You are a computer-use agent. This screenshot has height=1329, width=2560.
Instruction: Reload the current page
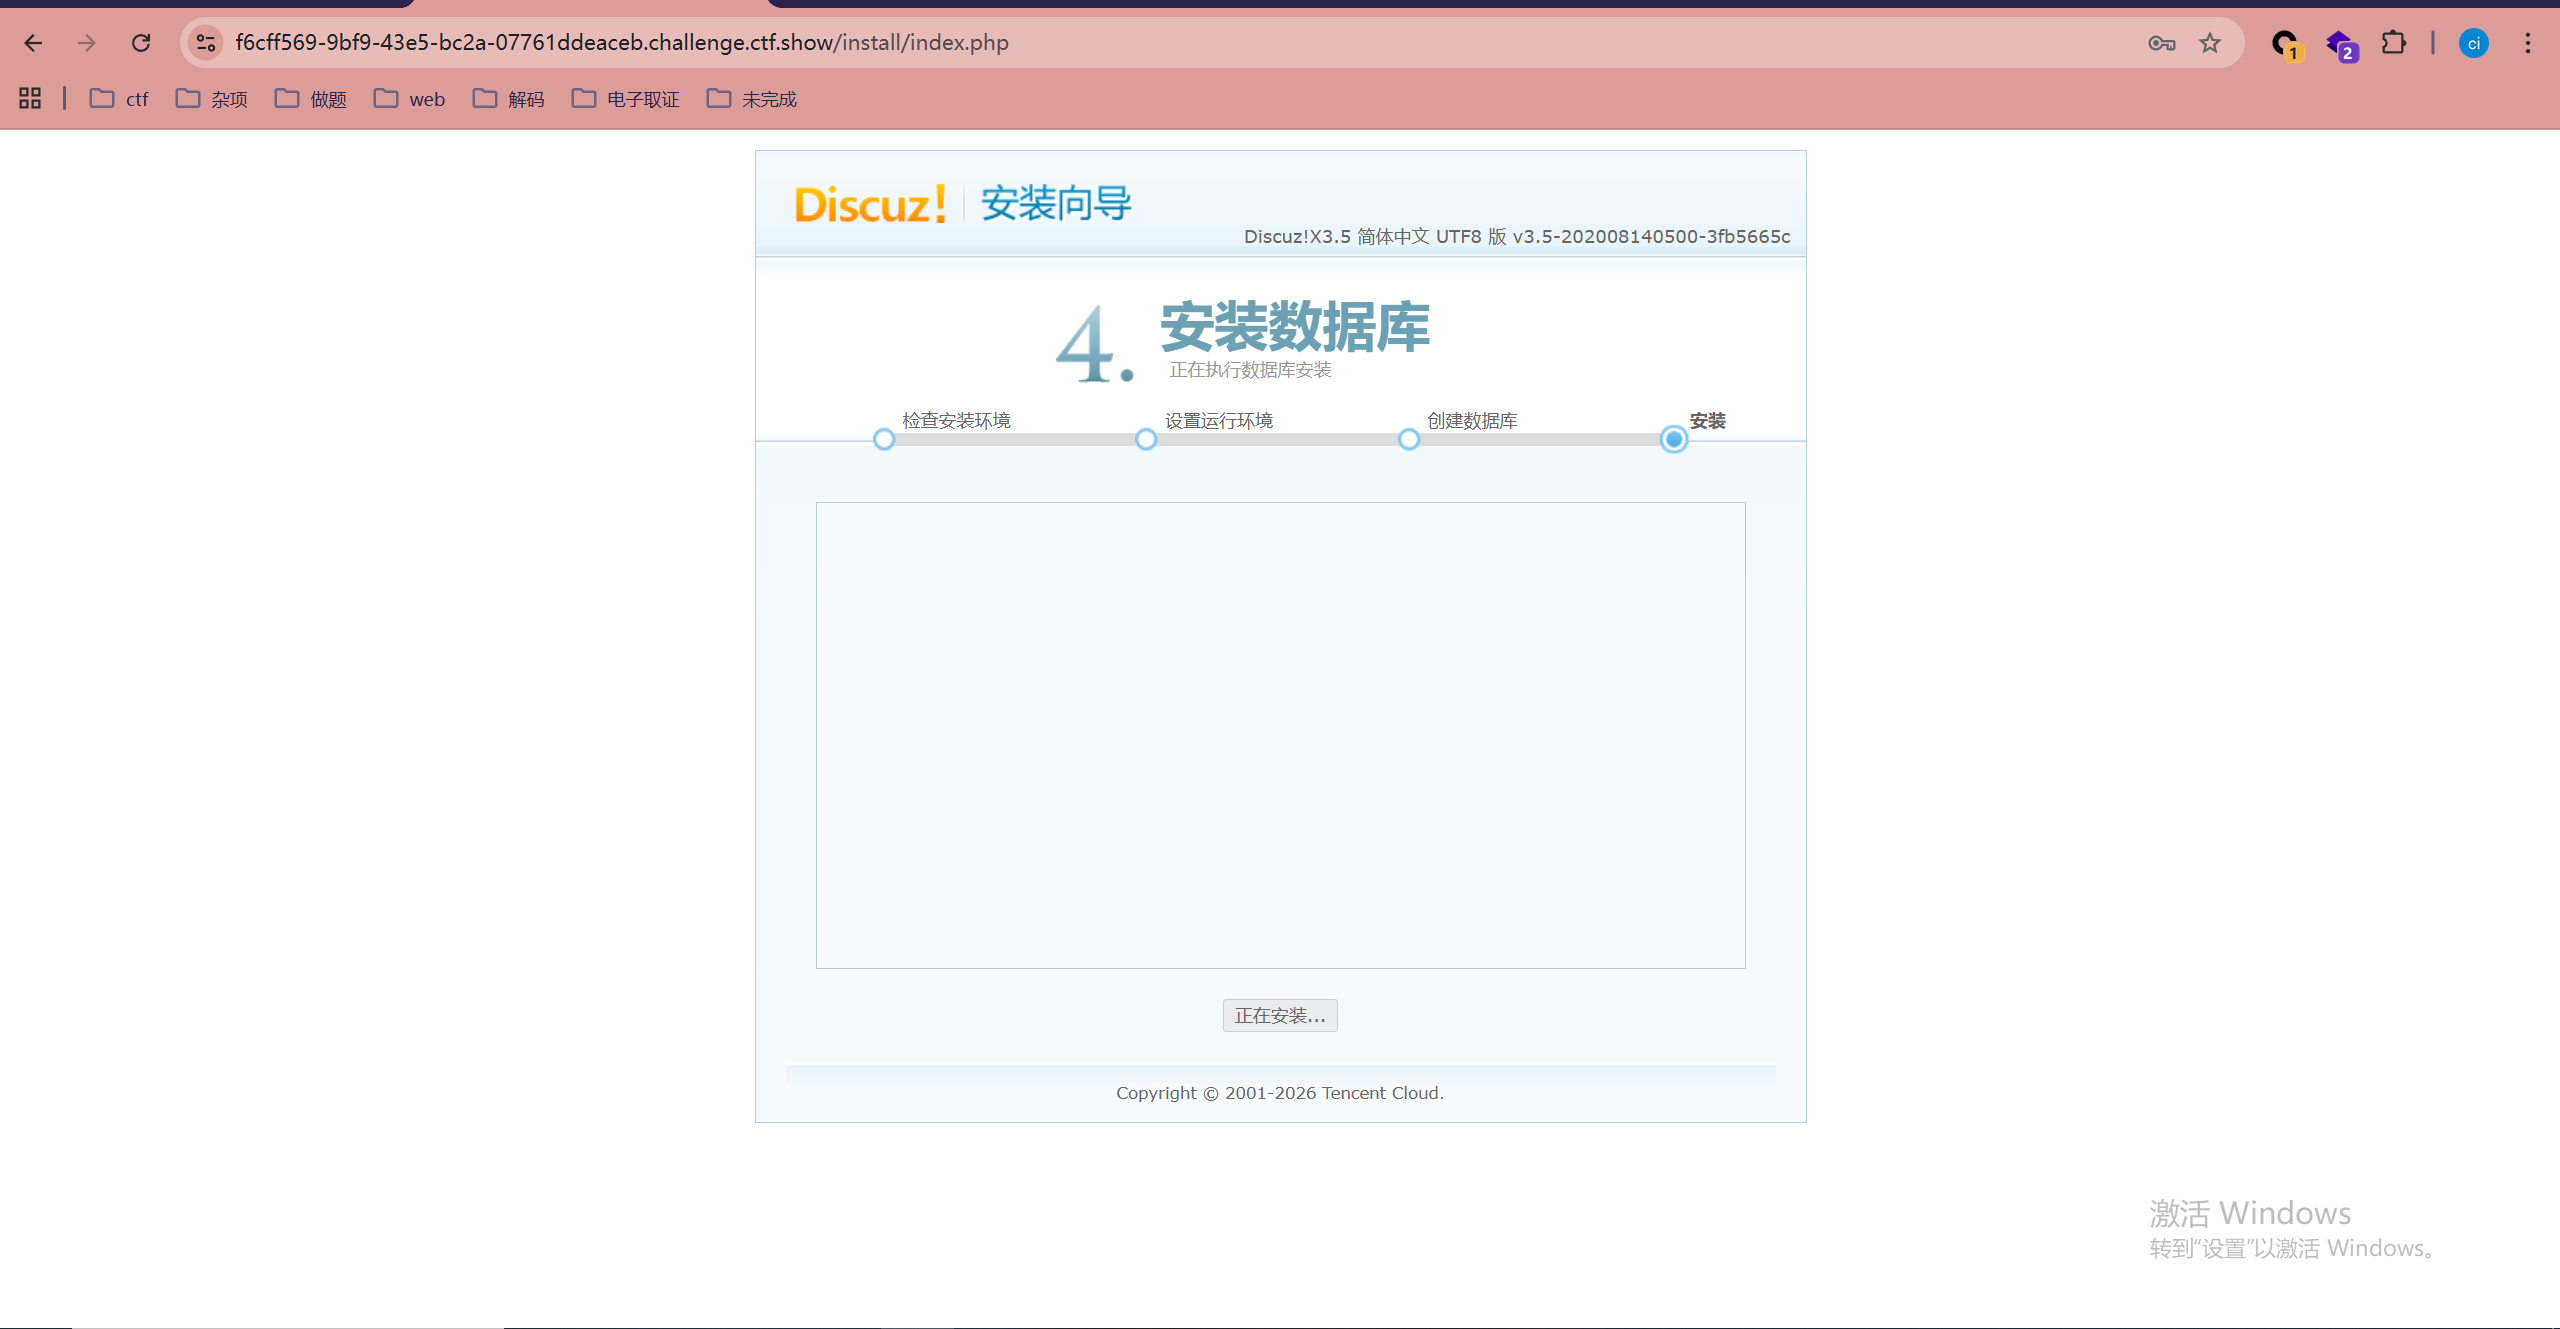[141, 43]
